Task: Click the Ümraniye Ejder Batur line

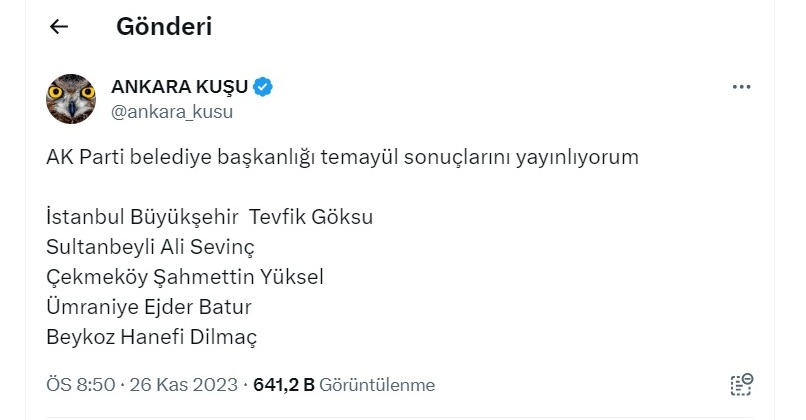Action: click(149, 307)
